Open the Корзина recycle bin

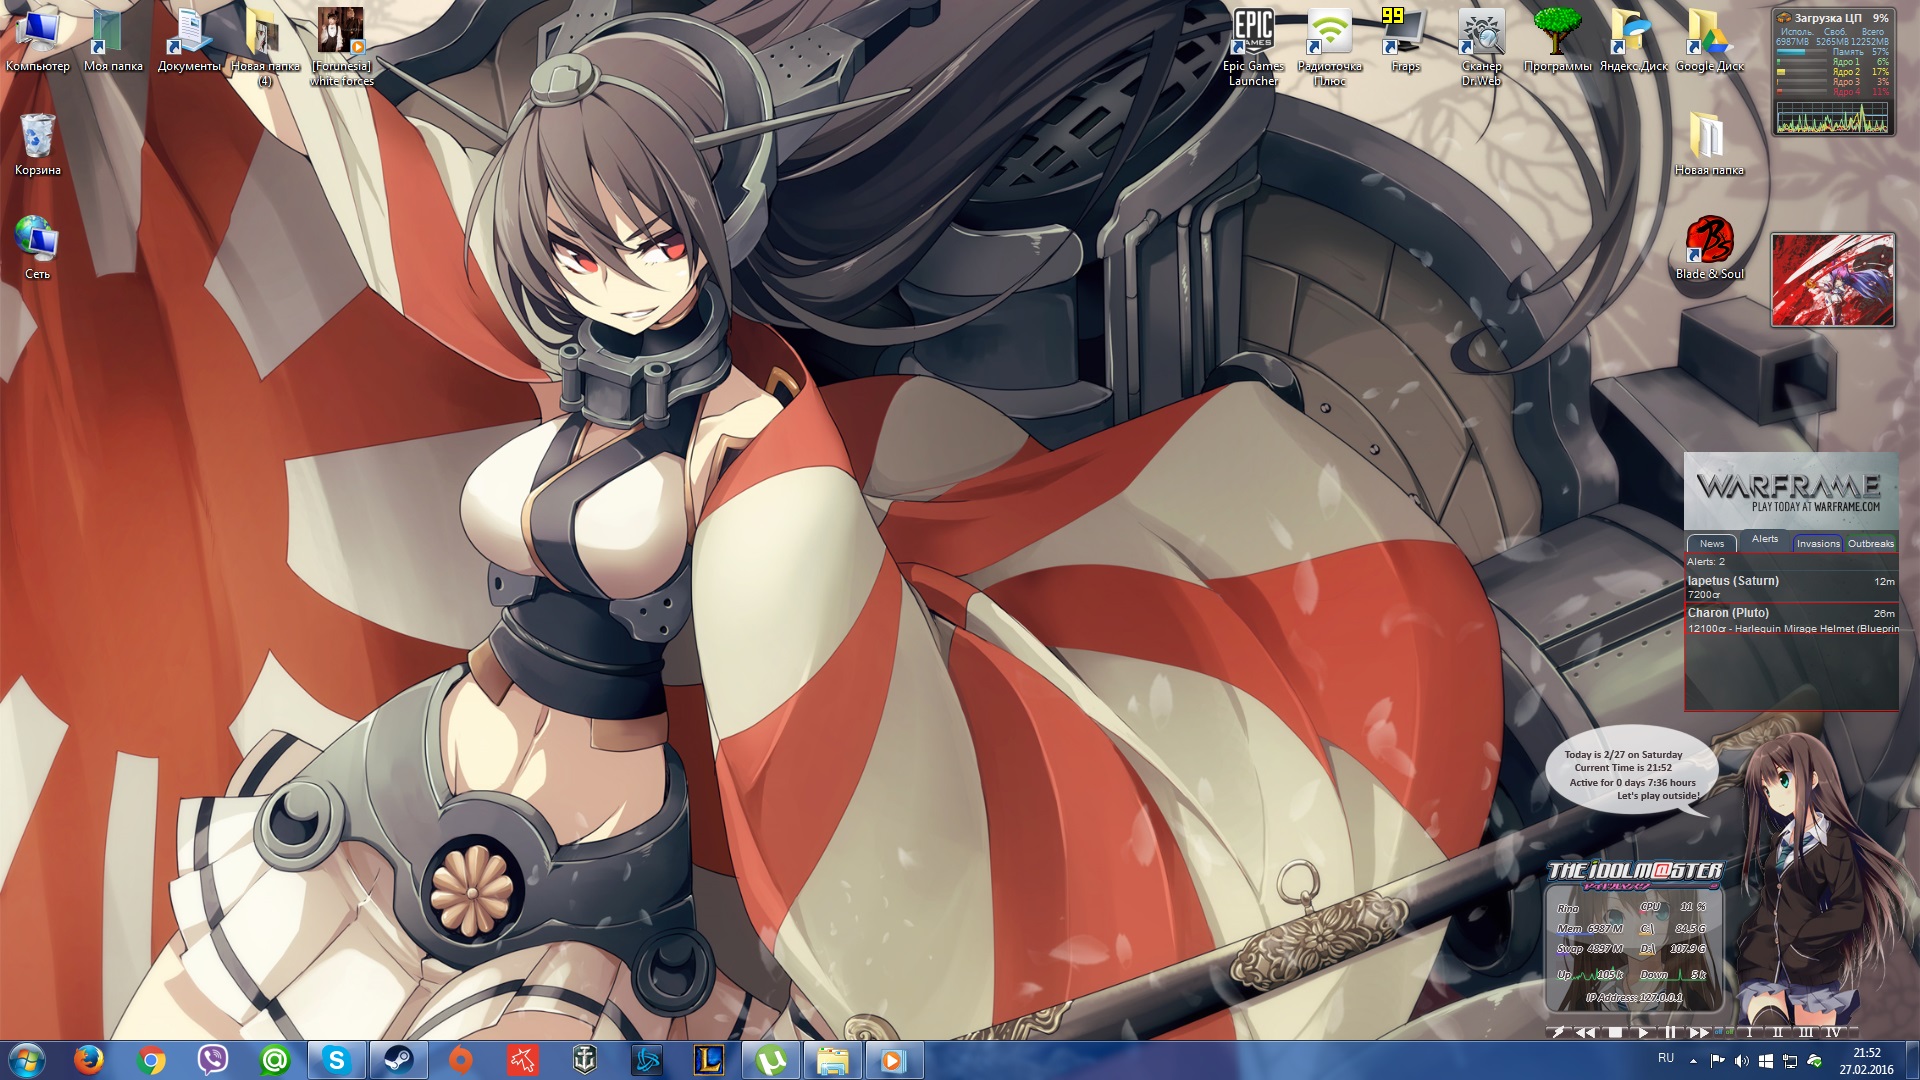click(38, 145)
